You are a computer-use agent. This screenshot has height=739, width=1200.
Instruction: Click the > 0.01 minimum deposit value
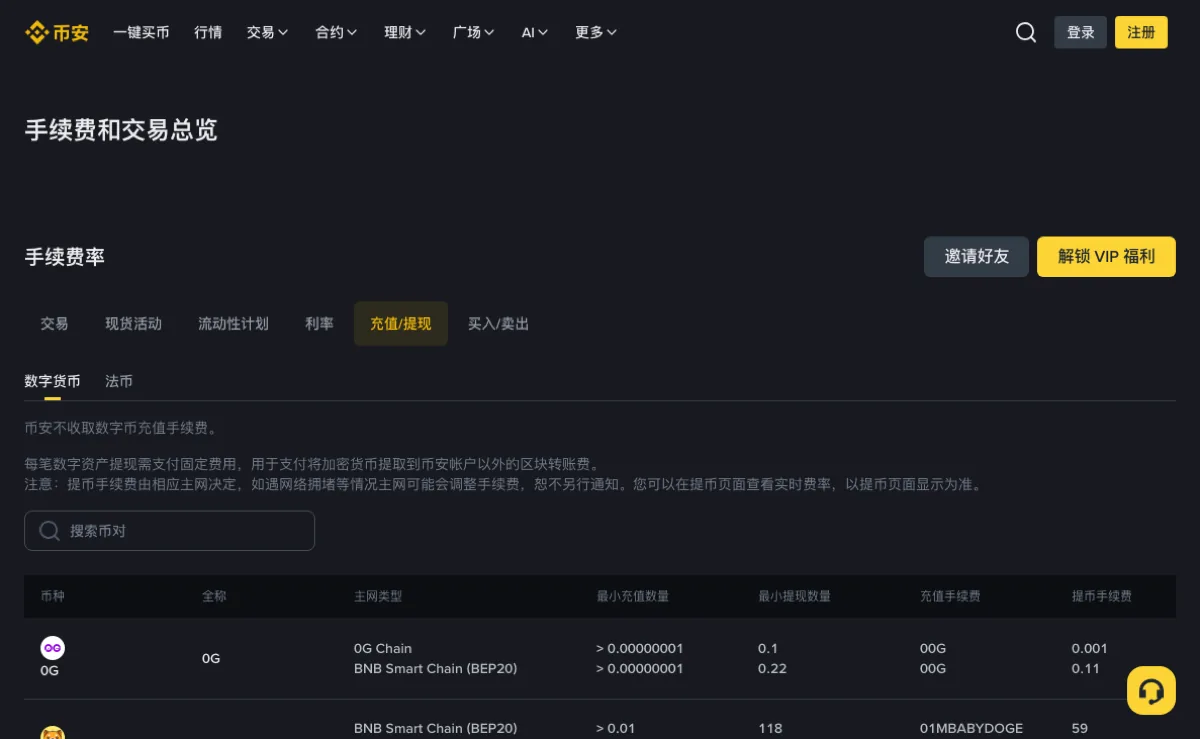615,728
